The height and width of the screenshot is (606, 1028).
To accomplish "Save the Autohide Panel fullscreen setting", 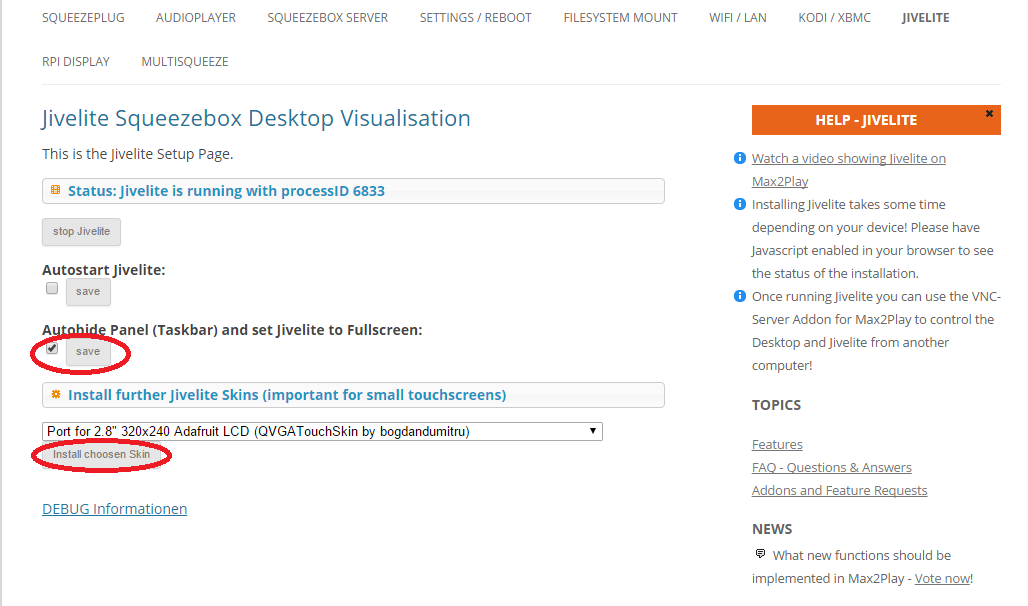I will 88,352.
